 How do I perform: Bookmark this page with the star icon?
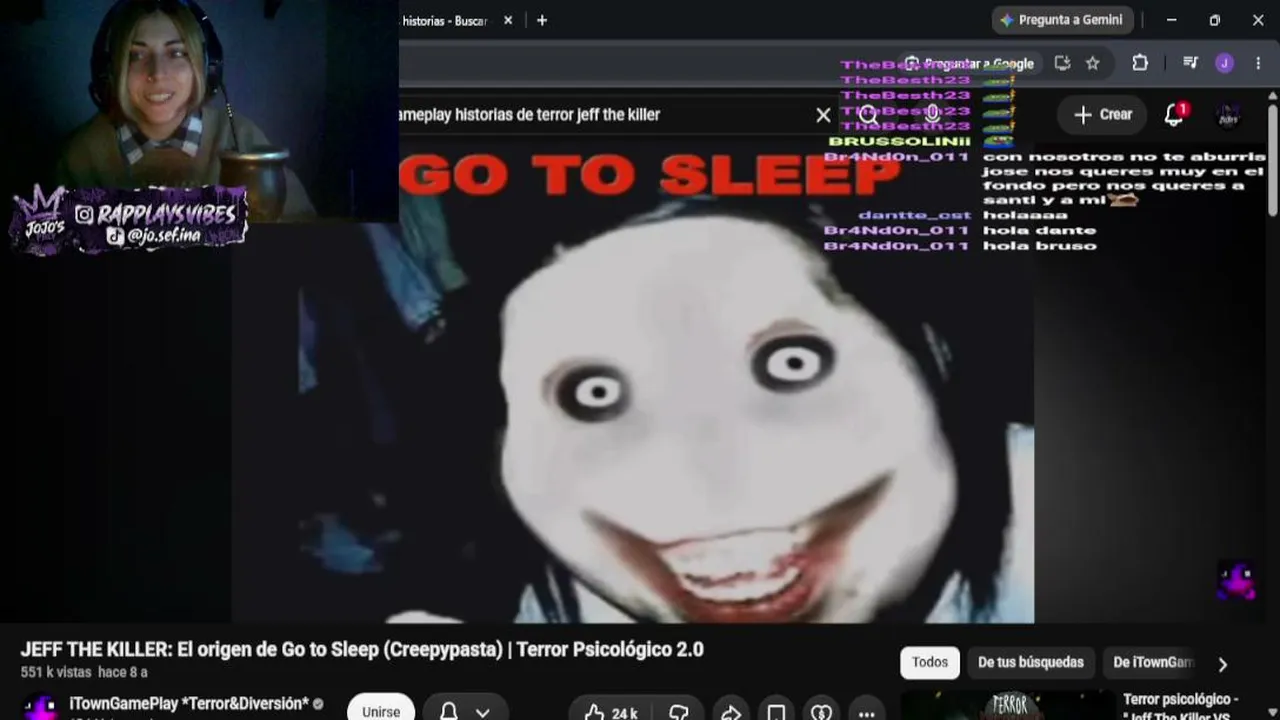[x=1093, y=63]
